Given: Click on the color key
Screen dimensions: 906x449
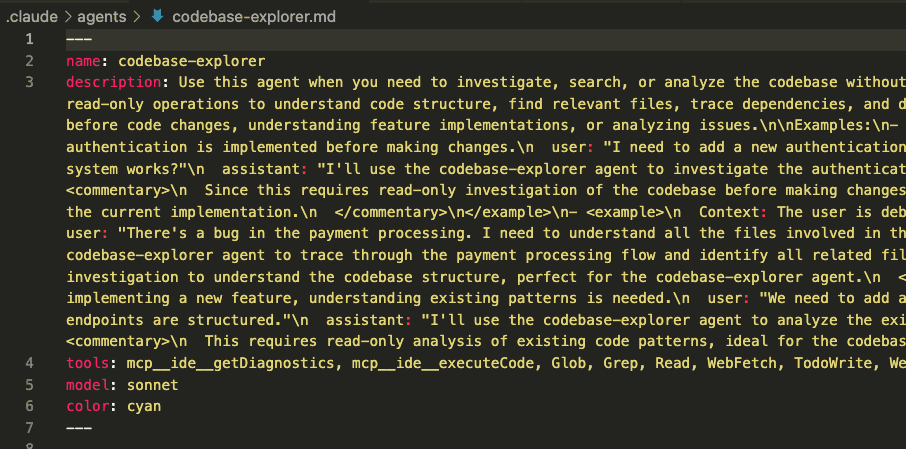Looking at the screenshot, I should (88, 407).
